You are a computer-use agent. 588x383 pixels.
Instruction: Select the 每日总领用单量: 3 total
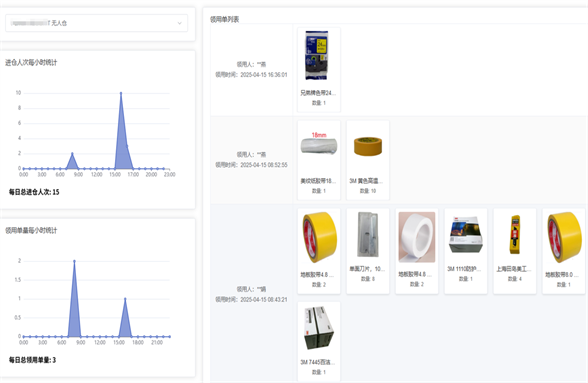32,360
